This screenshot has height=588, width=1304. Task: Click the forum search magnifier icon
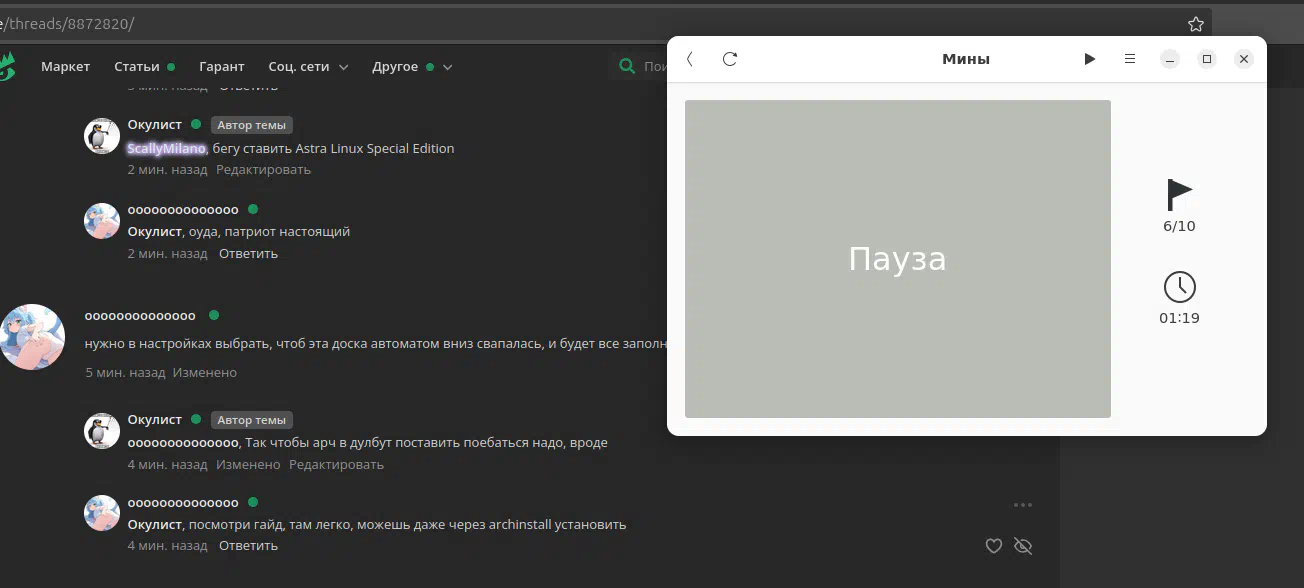click(x=627, y=67)
